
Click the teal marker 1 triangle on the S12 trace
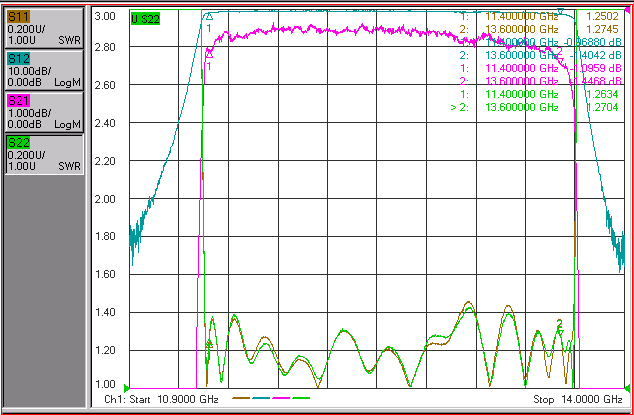(209, 17)
